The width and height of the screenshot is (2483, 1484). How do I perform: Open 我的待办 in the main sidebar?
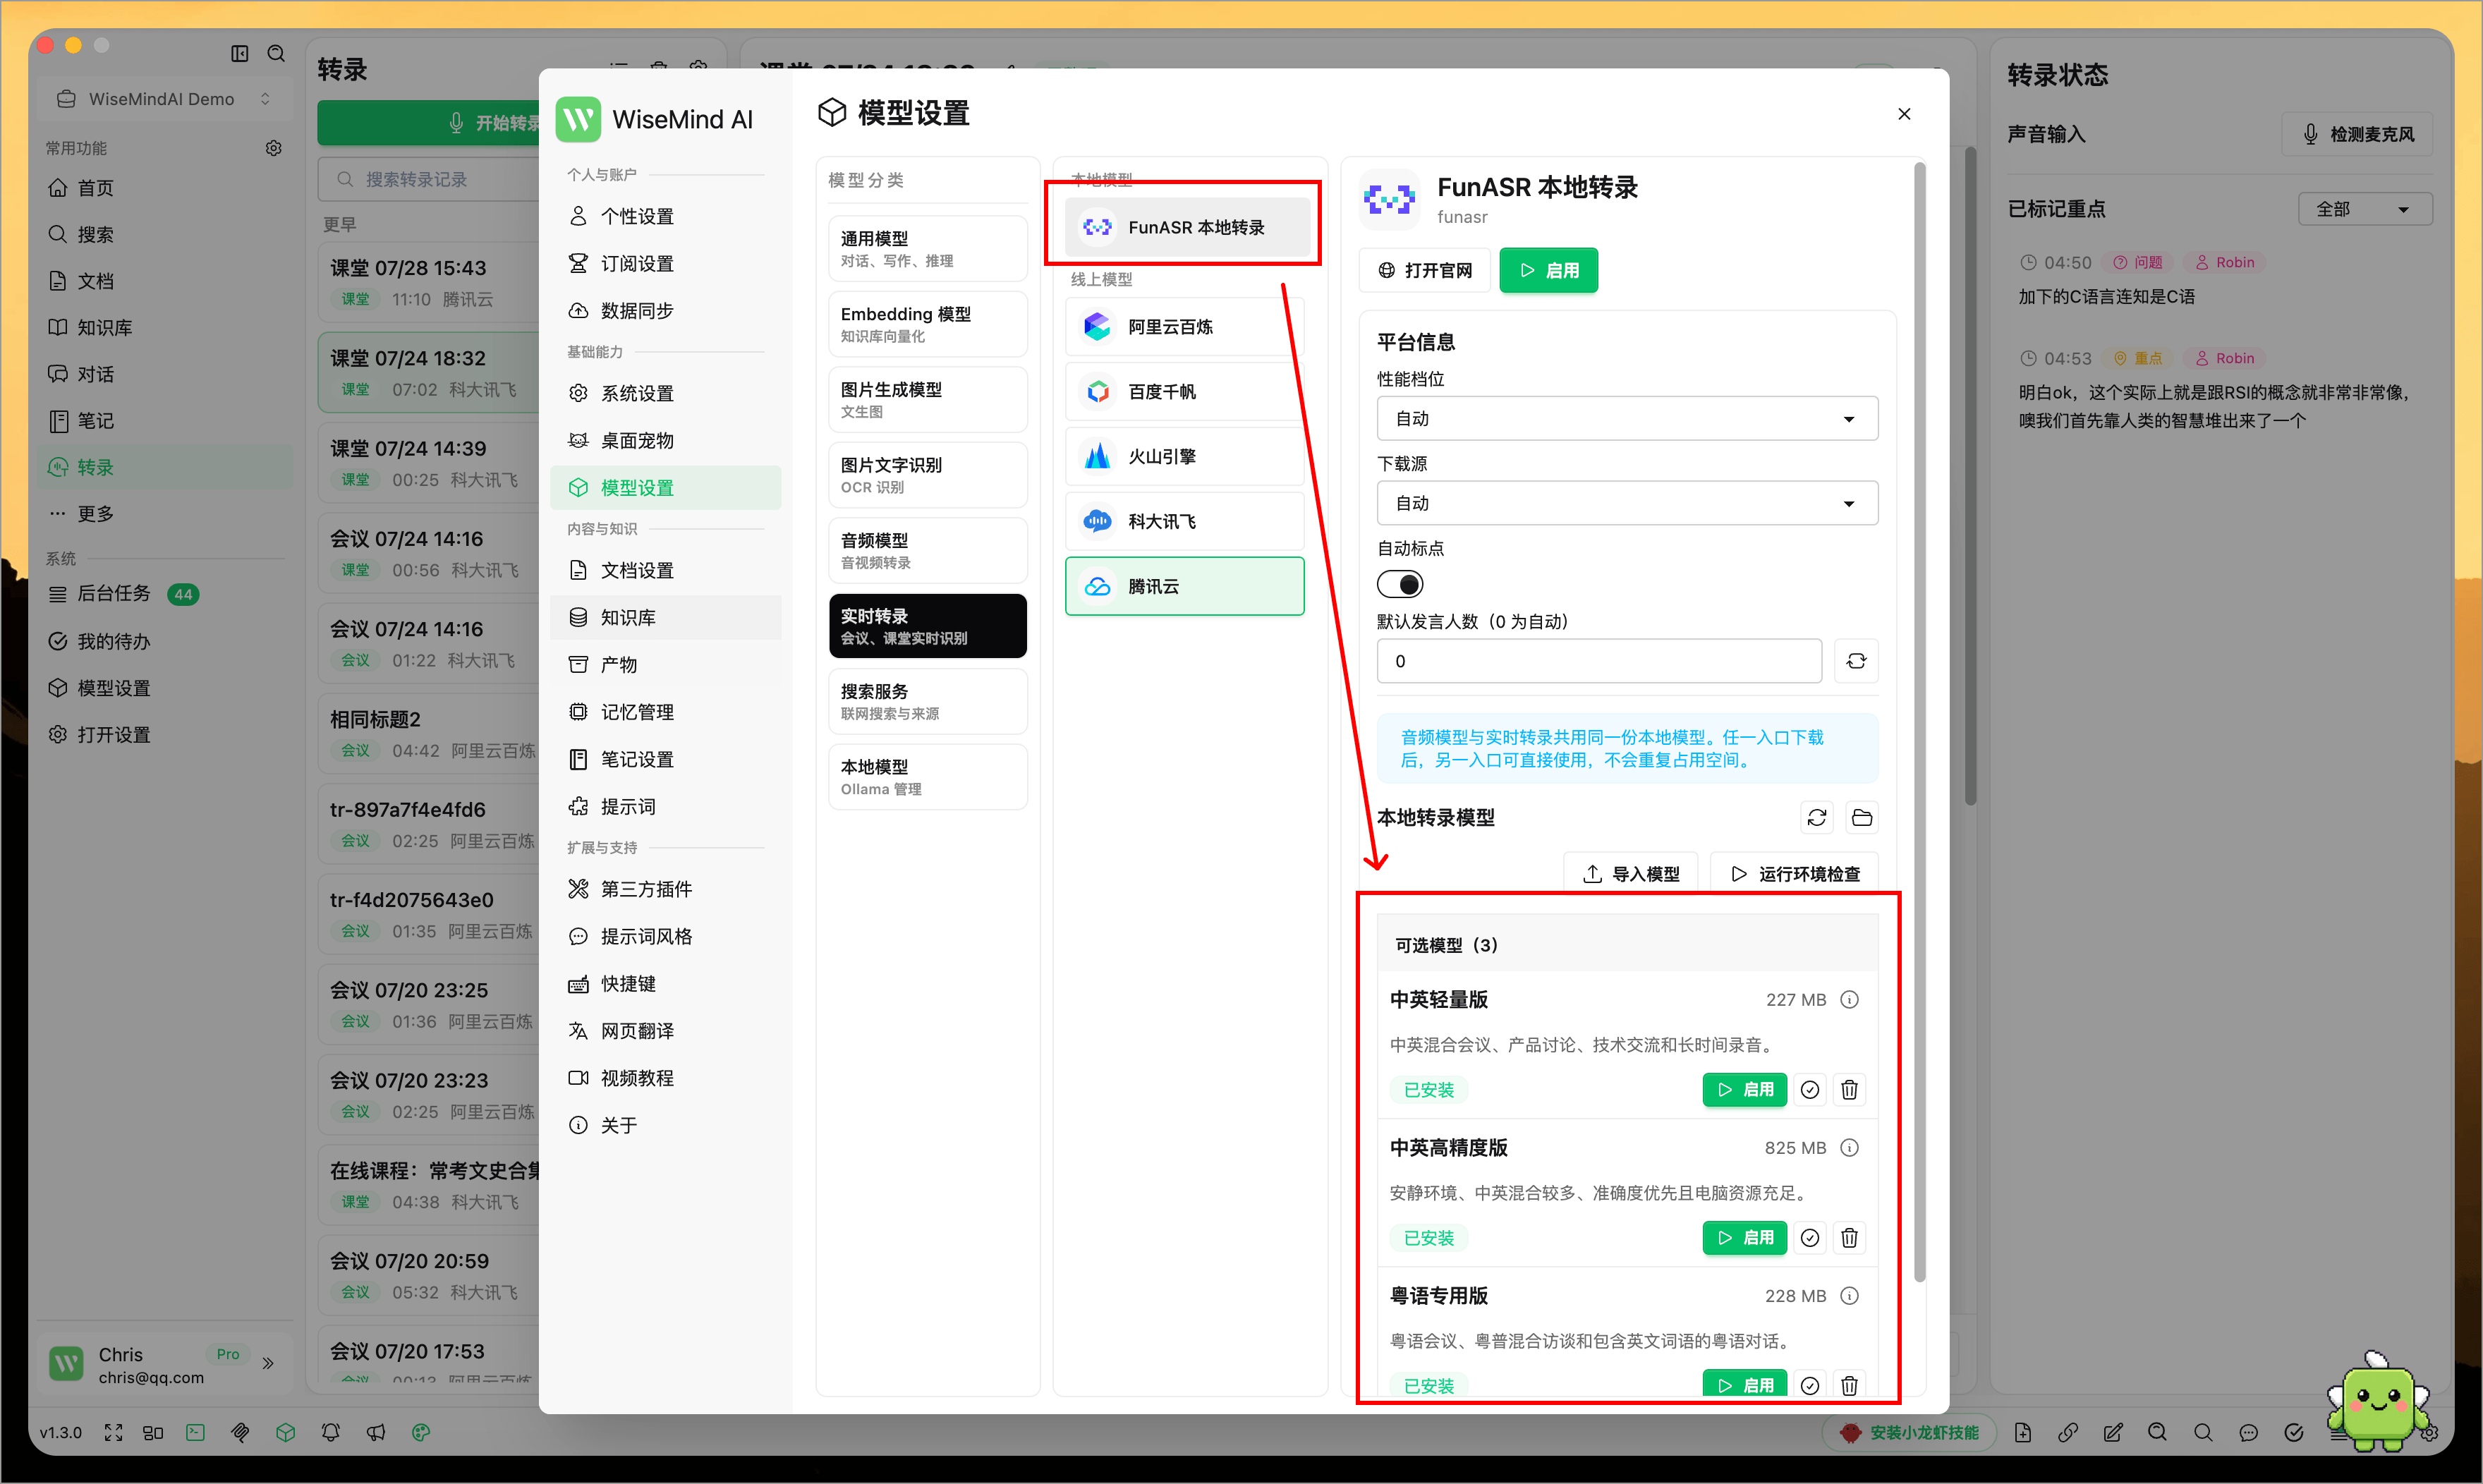[165, 641]
